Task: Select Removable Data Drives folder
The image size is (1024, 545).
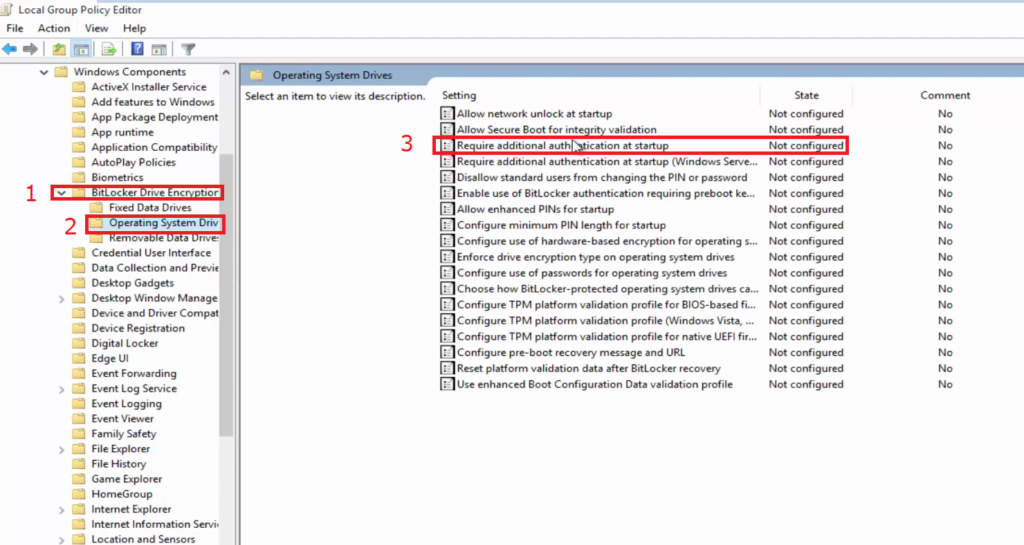Action: tap(163, 238)
